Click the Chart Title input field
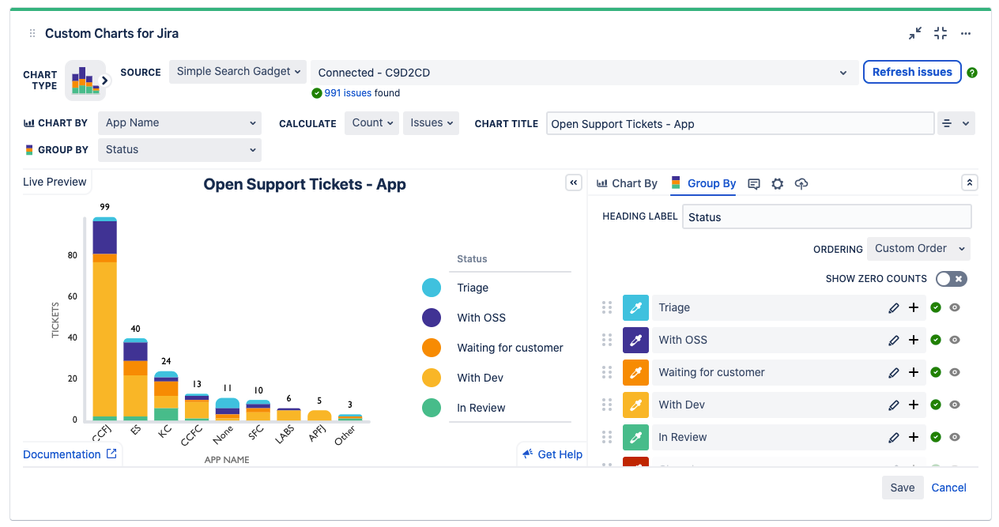This screenshot has height=527, width=999. (x=740, y=124)
